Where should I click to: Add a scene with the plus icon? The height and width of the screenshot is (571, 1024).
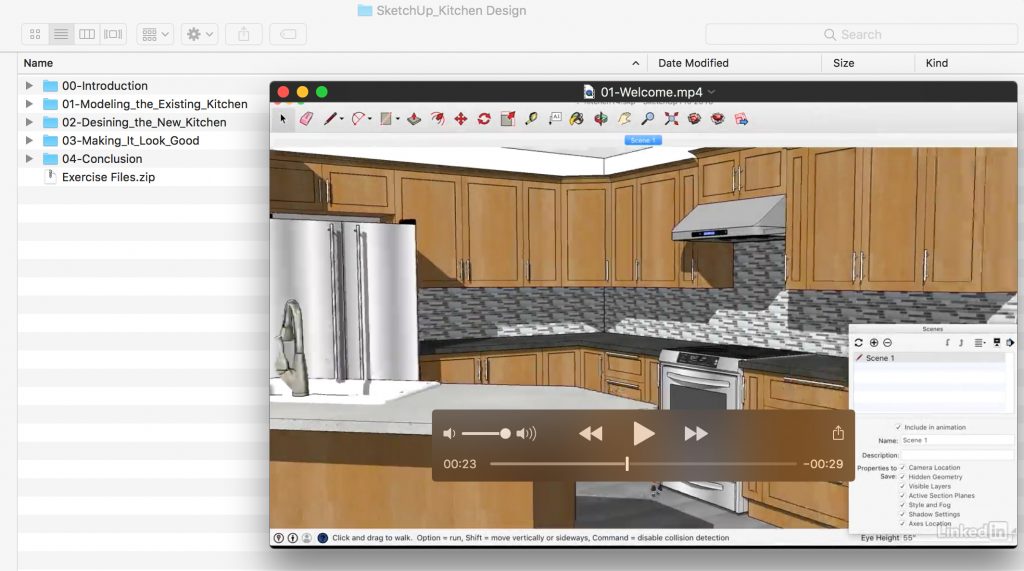[874, 342]
